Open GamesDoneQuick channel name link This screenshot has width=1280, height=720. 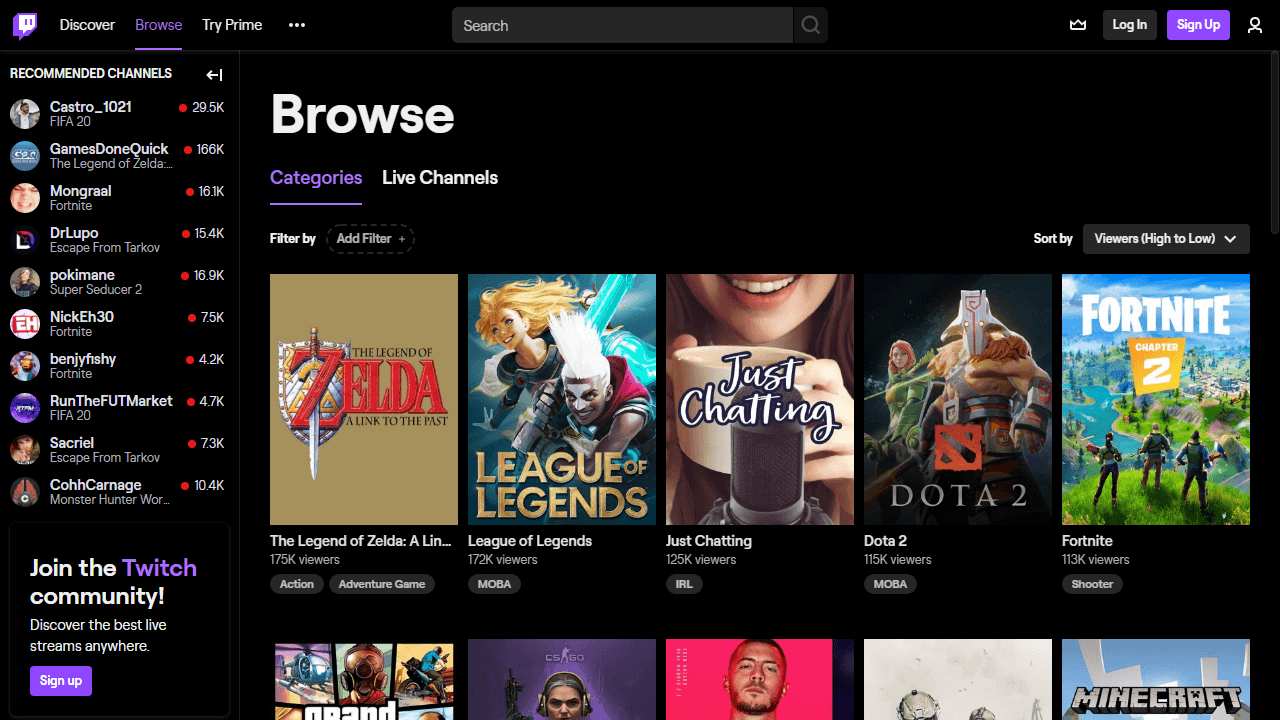[x=109, y=149]
